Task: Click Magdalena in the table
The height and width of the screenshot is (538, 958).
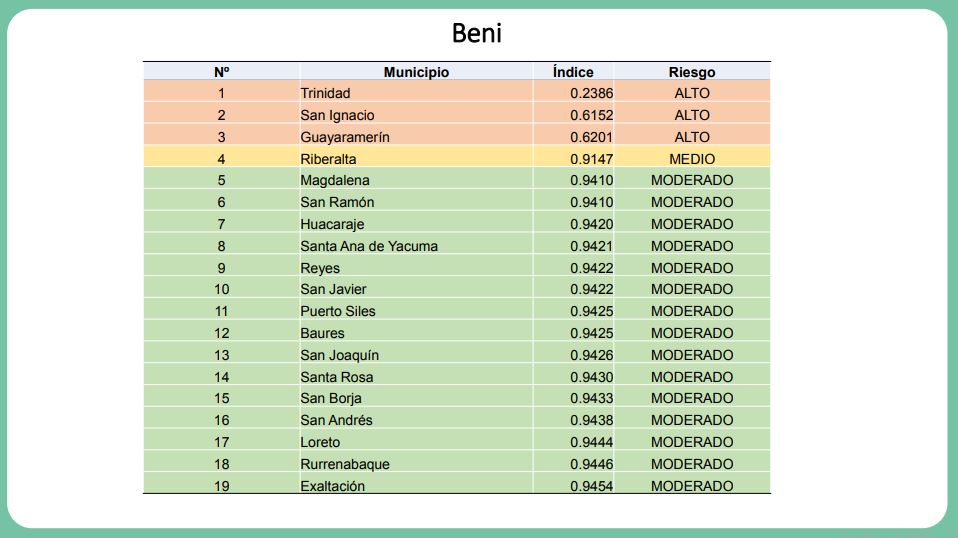Action: tap(335, 181)
